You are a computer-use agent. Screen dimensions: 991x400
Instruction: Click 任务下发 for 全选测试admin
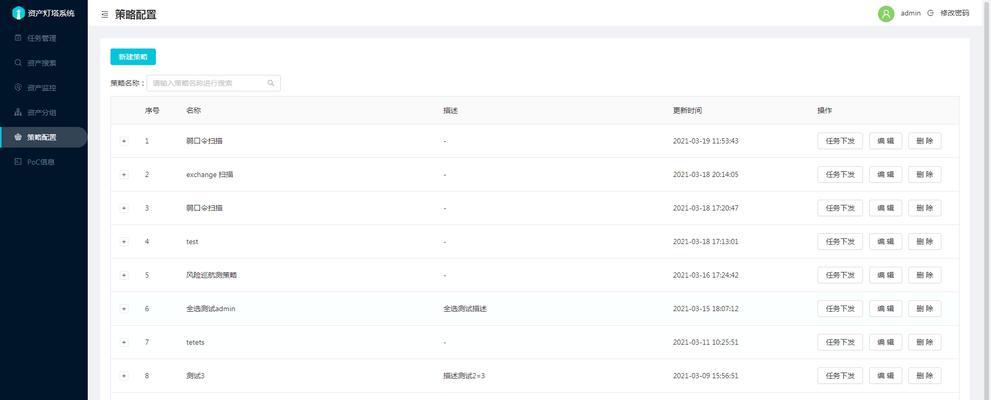840,308
